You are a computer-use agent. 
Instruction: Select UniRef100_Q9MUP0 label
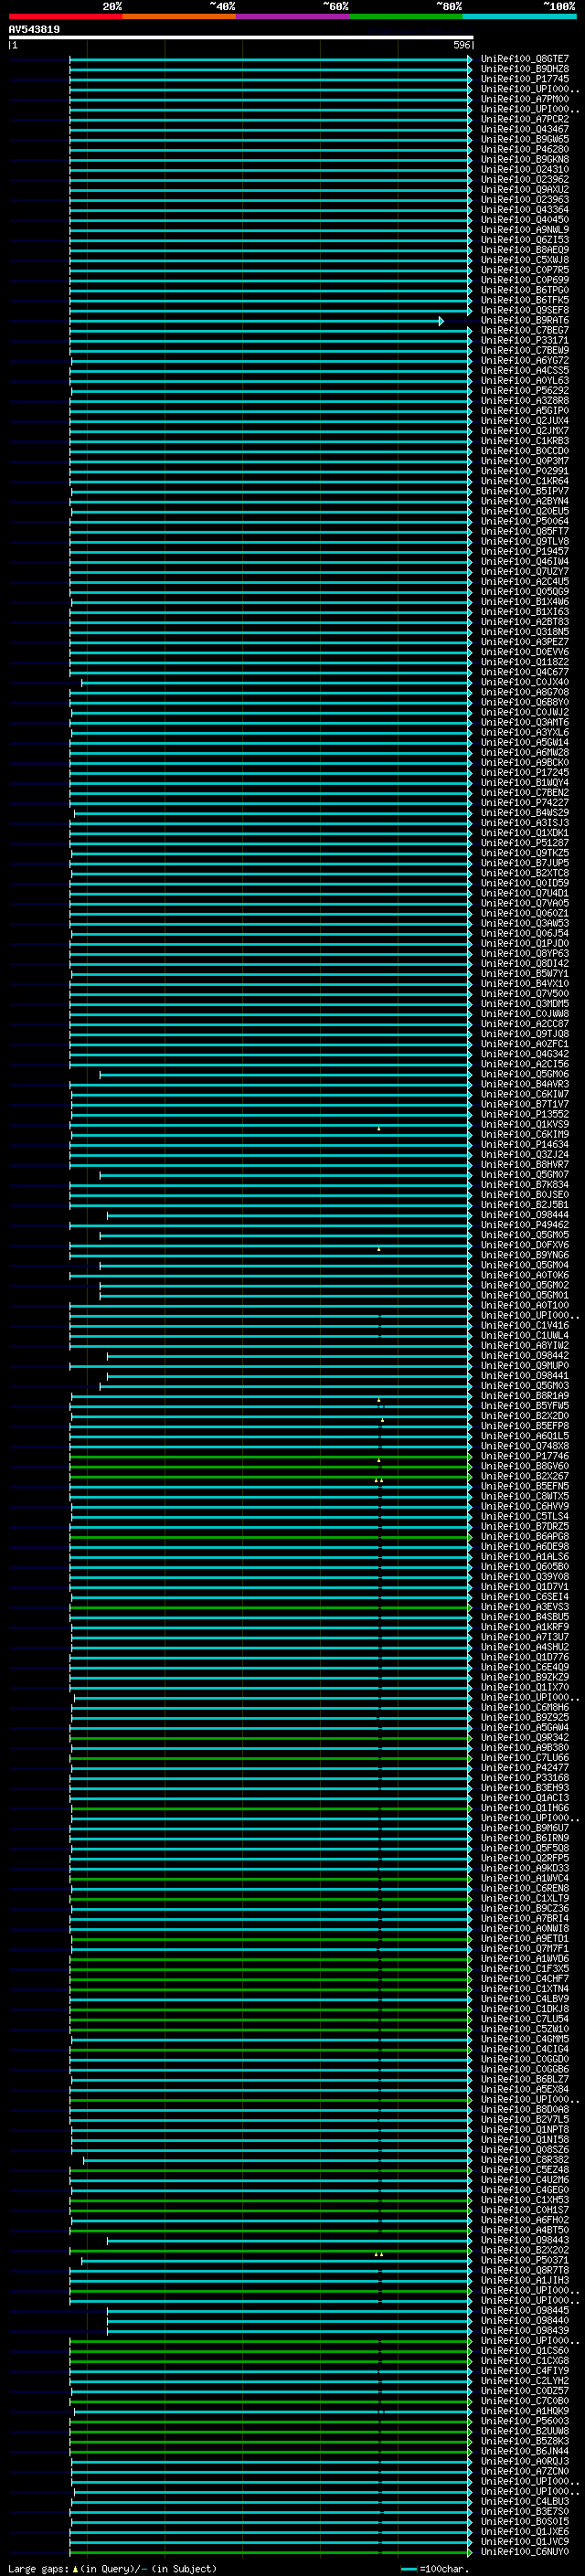tap(525, 1365)
